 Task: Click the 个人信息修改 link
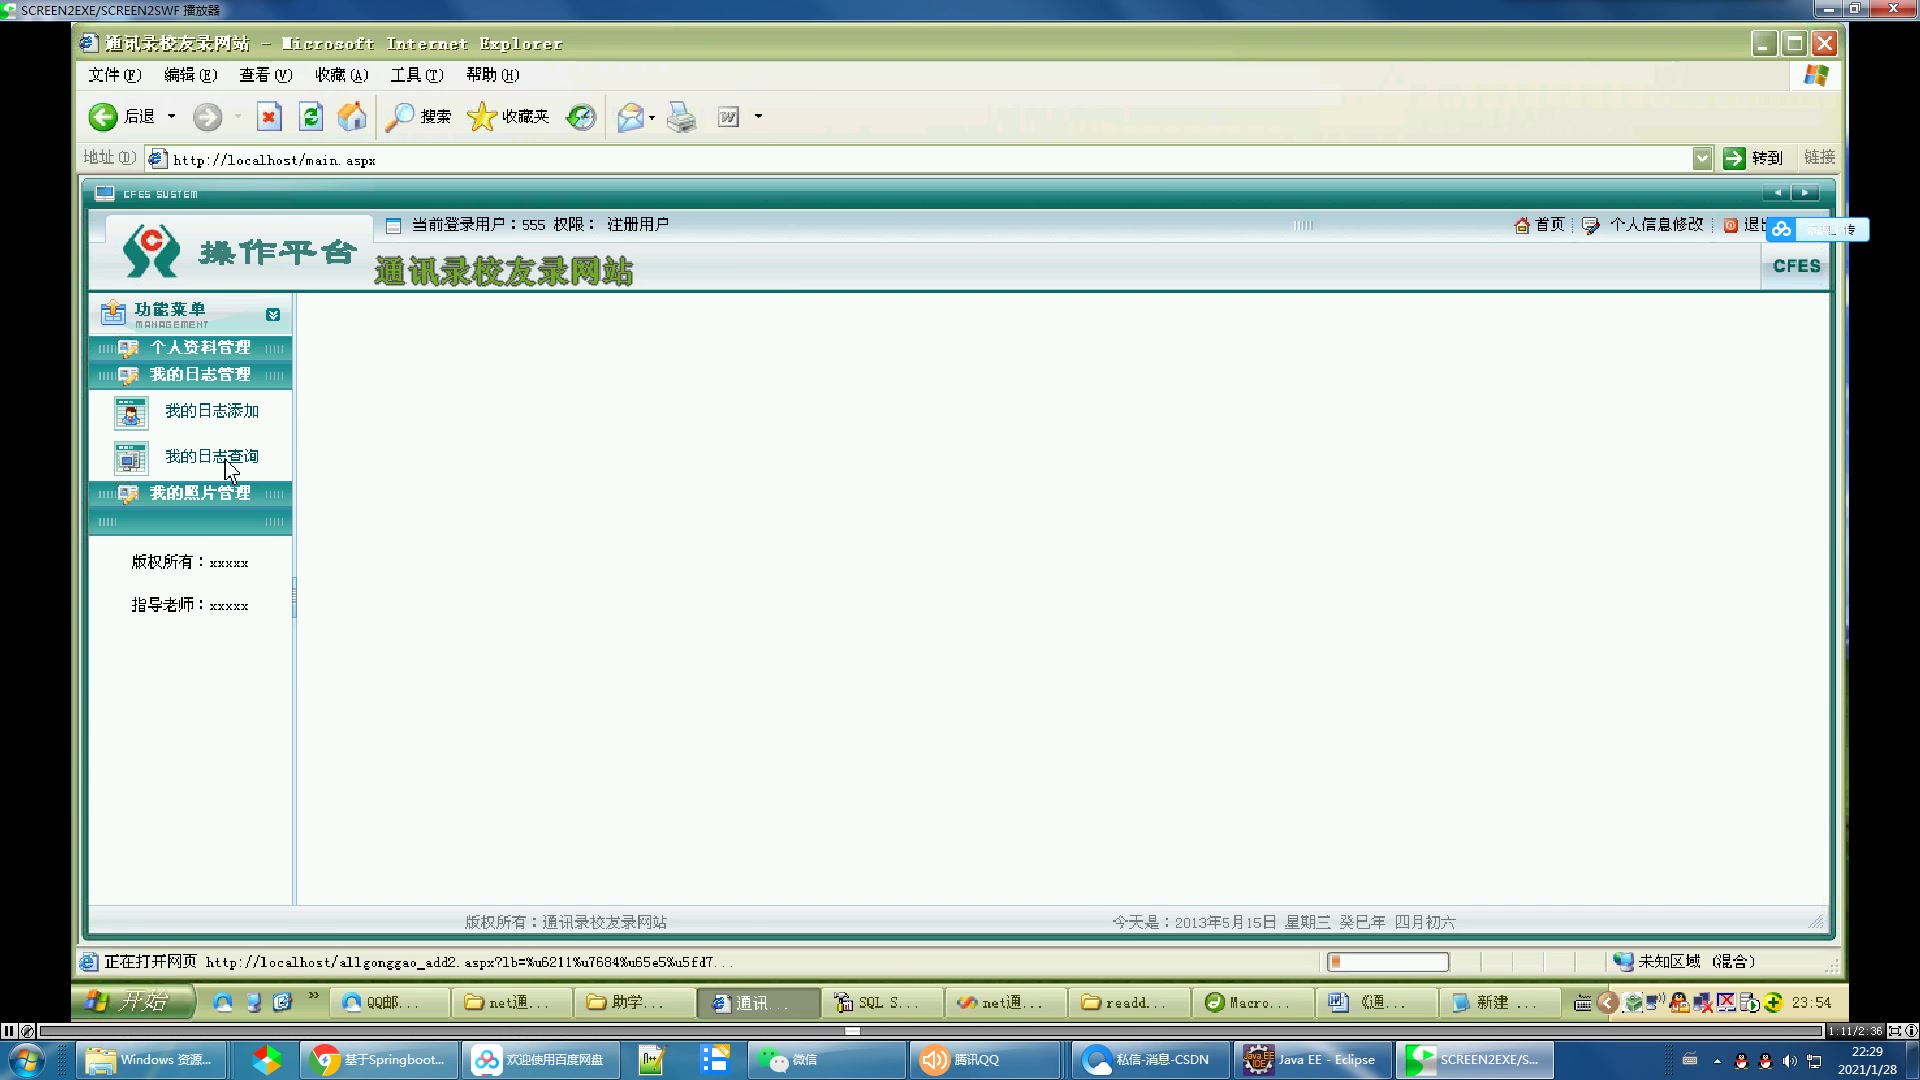(1656, 225)
